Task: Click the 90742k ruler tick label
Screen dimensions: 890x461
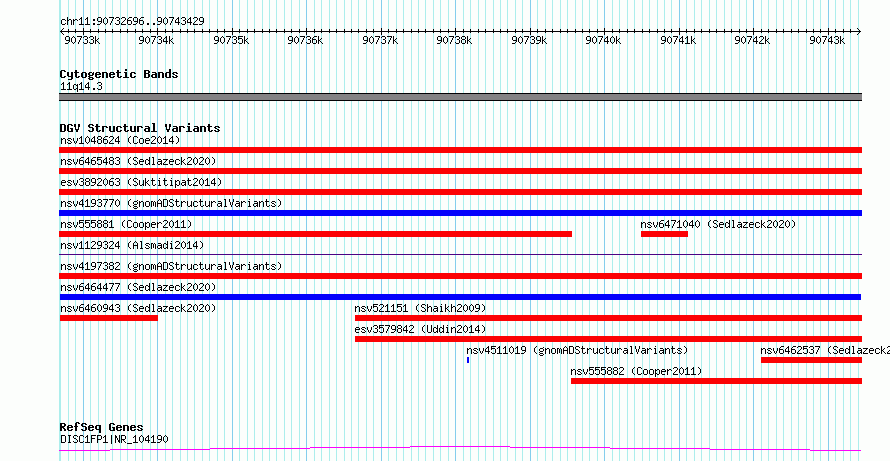Action: [753, 40]
